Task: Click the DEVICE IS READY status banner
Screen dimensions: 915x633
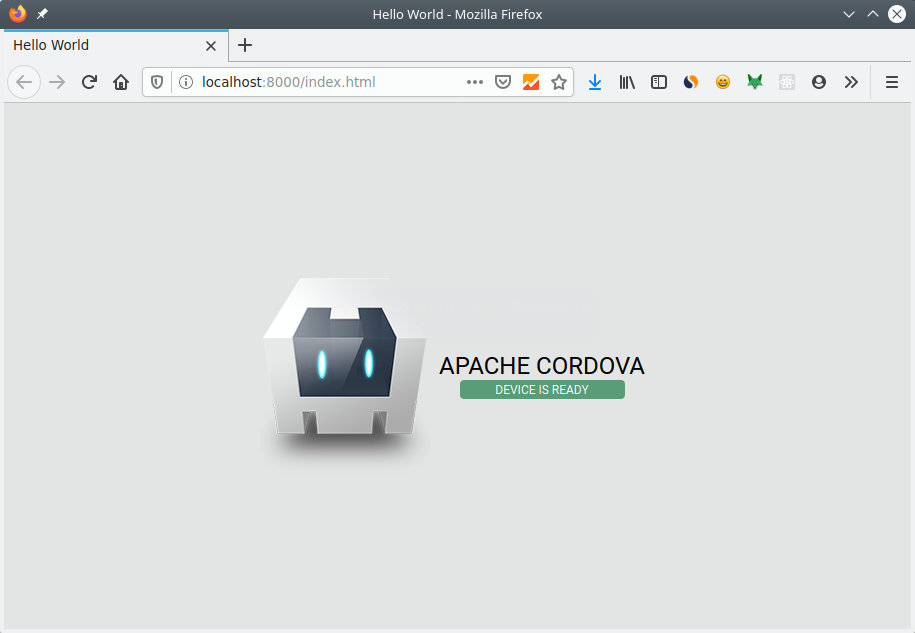Action: pos(542,389)
